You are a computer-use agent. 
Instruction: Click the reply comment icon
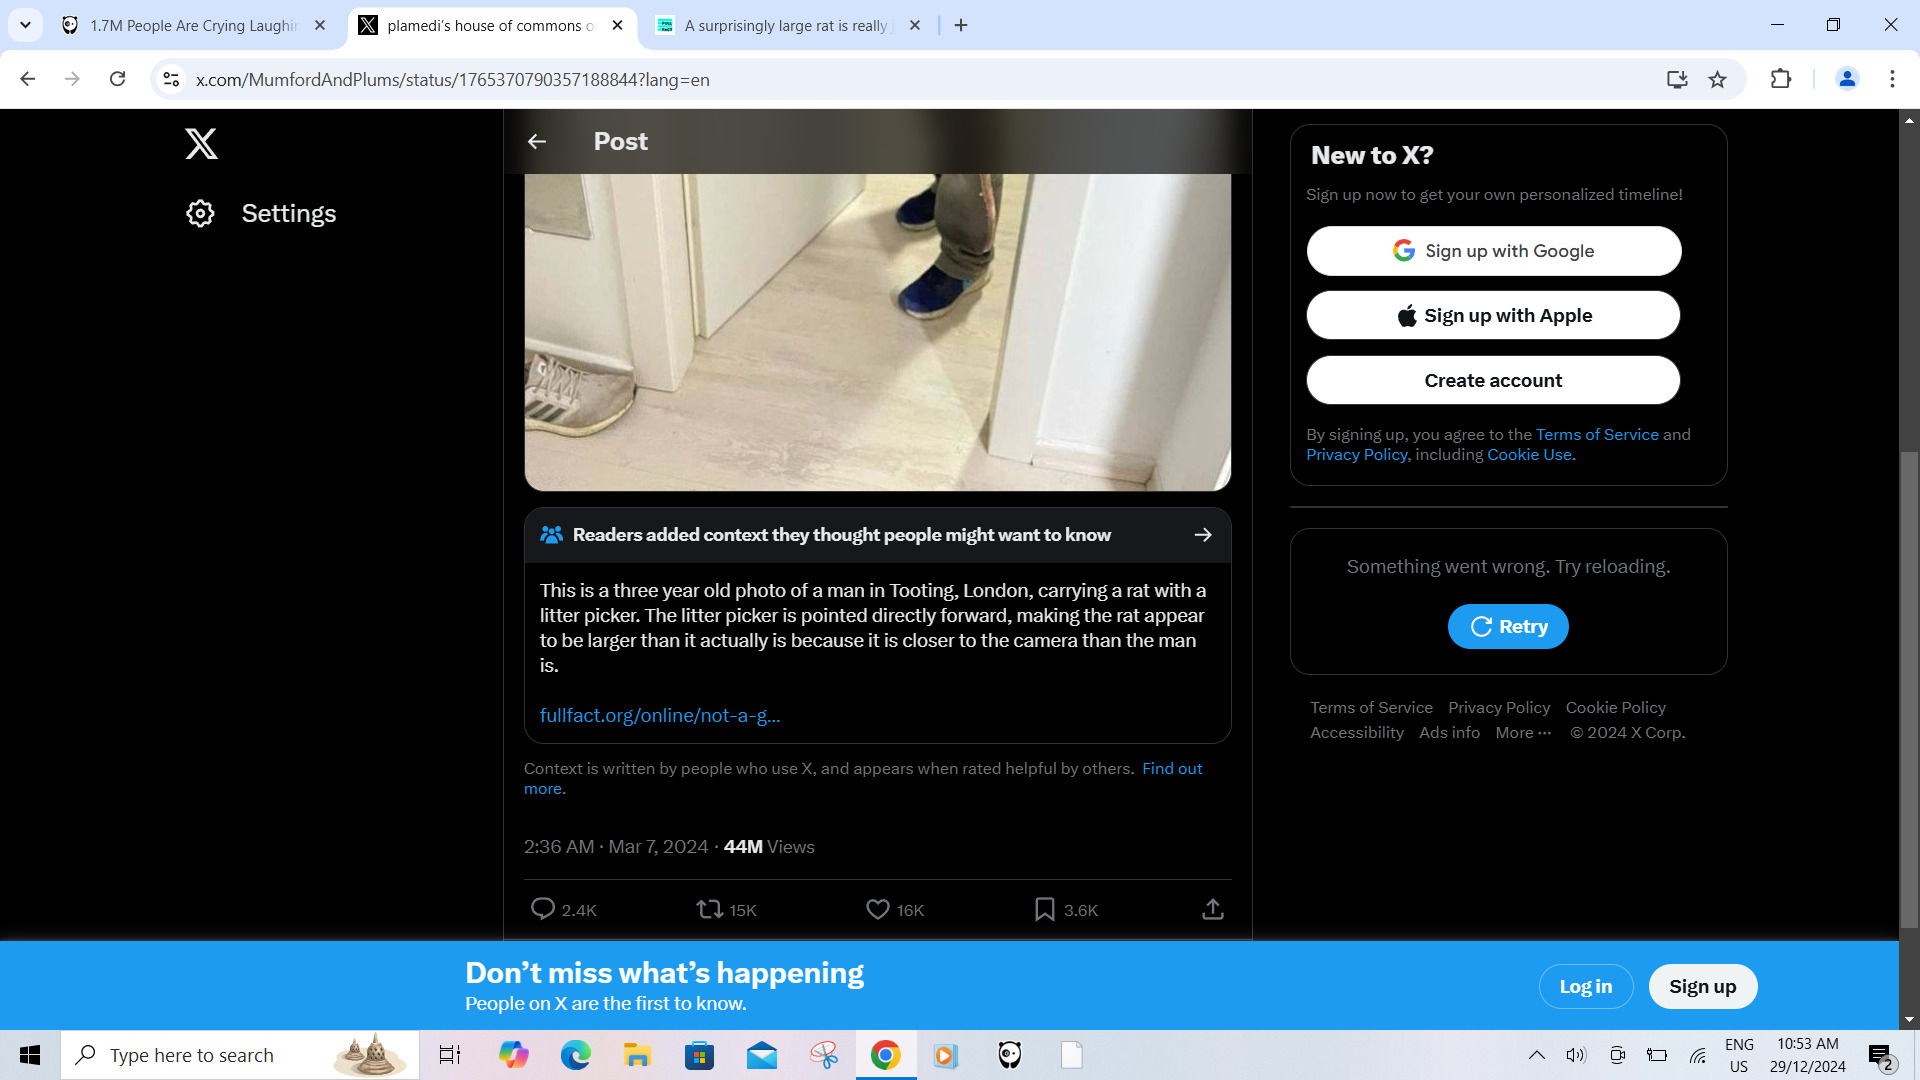pyautogui.click(x=543, y=909)
